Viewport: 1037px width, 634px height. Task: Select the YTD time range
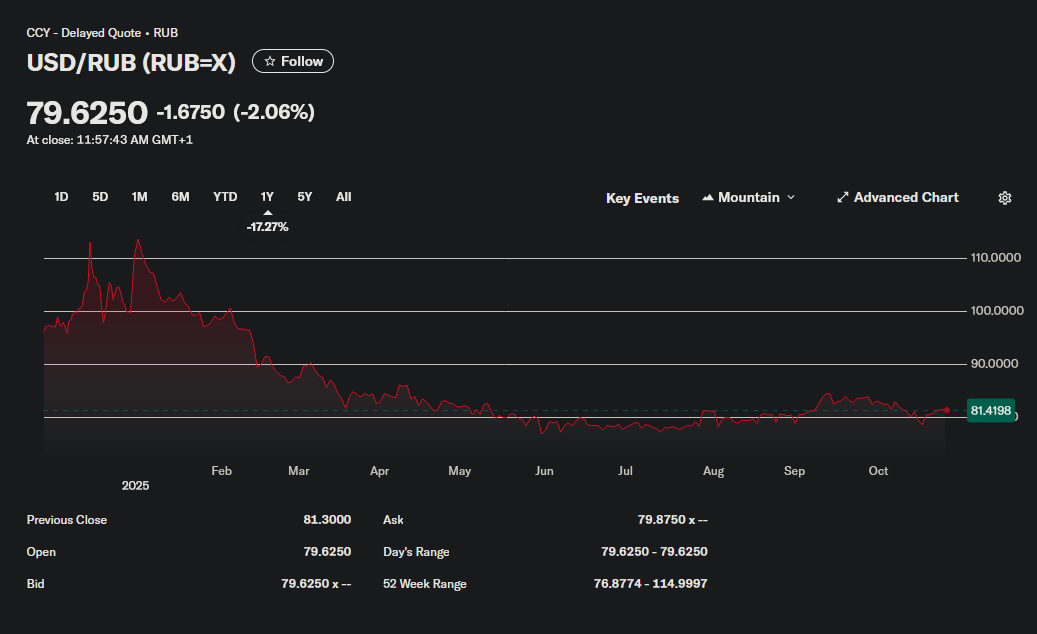(225, 197)
